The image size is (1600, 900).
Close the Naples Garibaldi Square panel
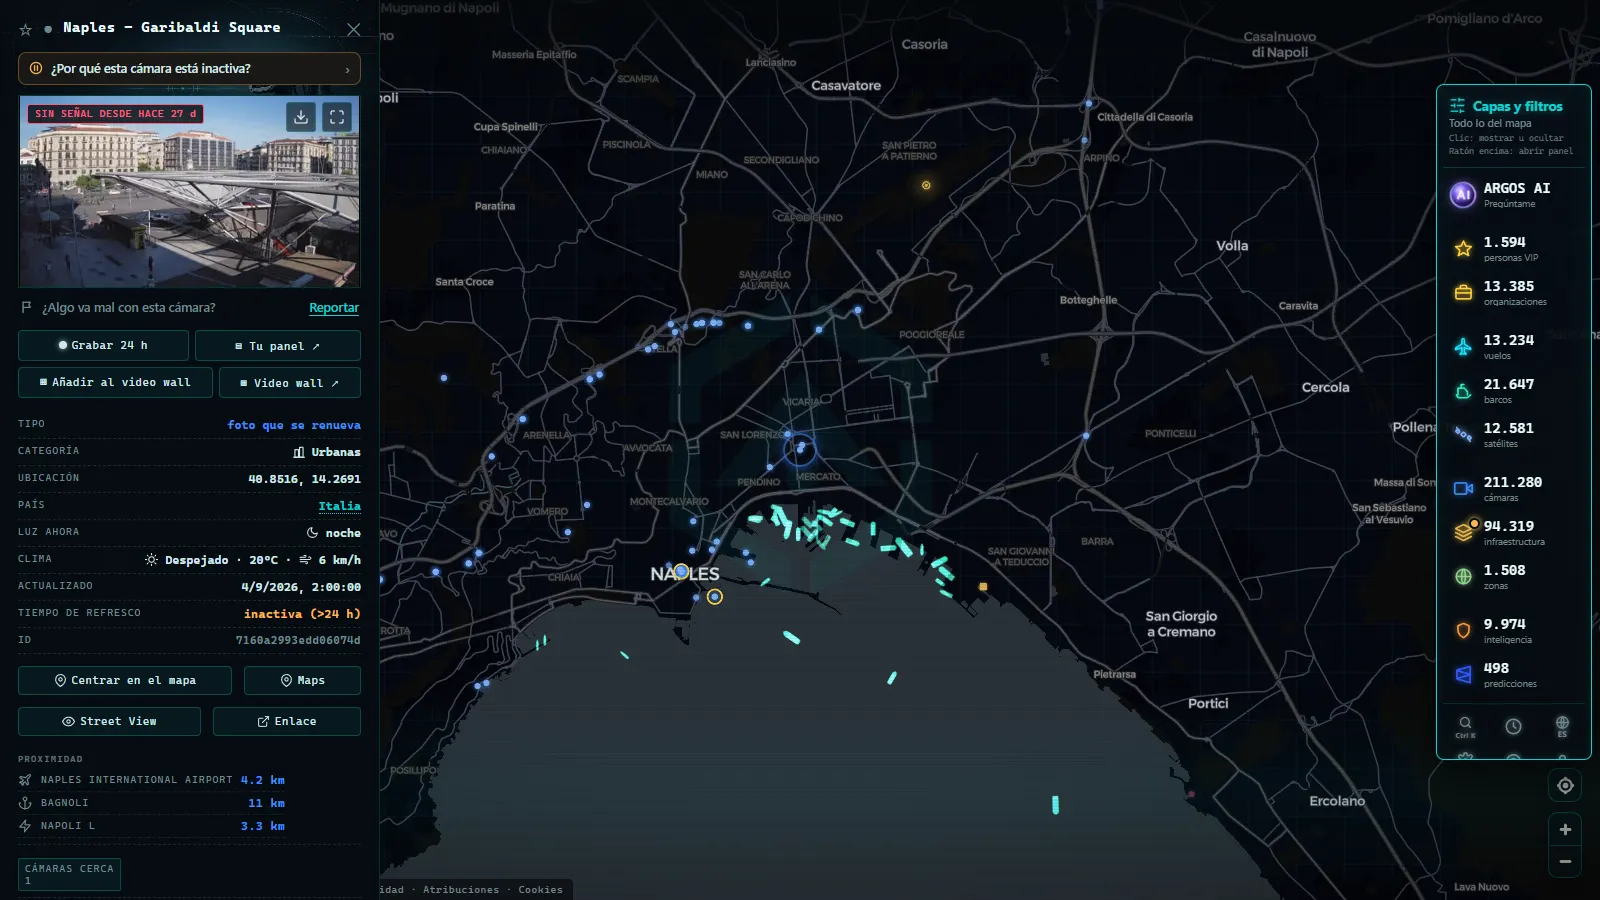pos(353,29)
